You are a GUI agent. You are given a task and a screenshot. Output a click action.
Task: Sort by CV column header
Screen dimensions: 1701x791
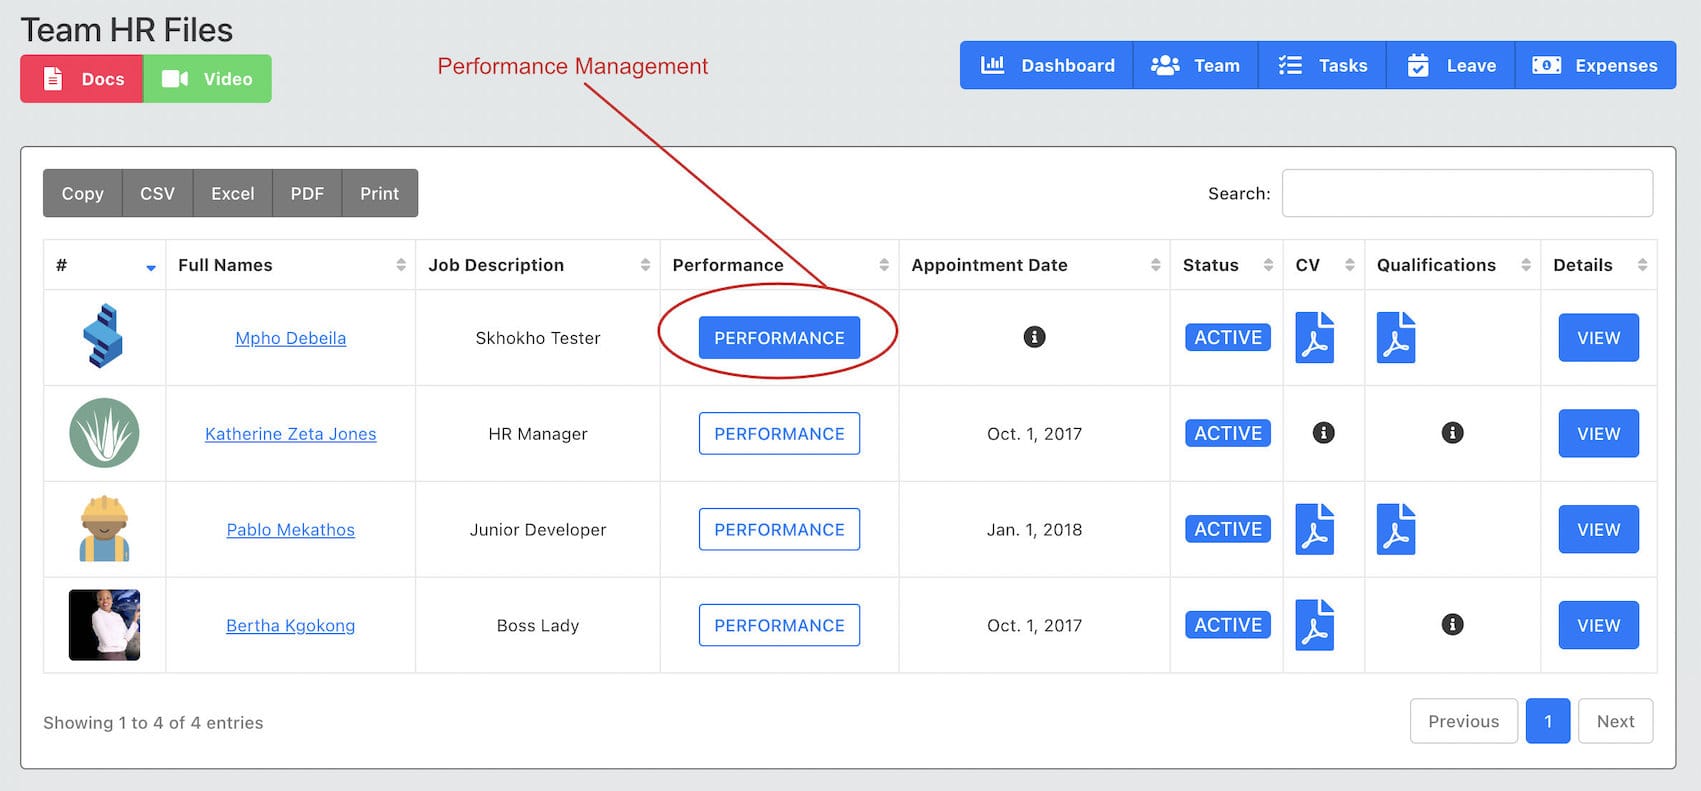(1324, 265)
